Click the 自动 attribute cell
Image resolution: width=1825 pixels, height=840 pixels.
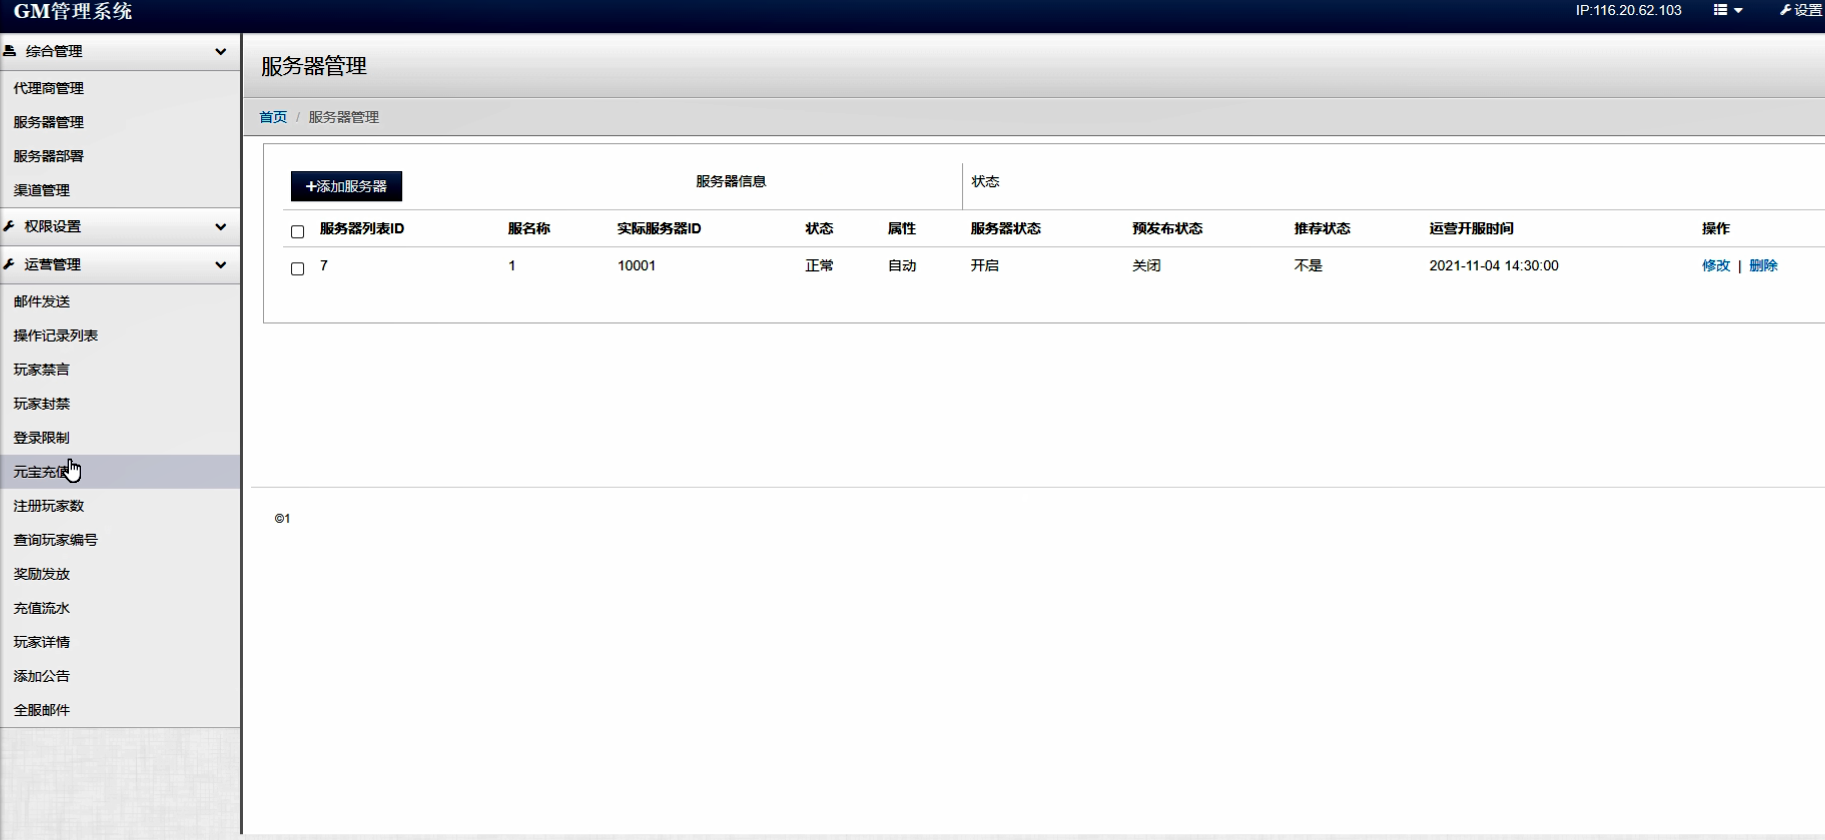coord(902,265)
